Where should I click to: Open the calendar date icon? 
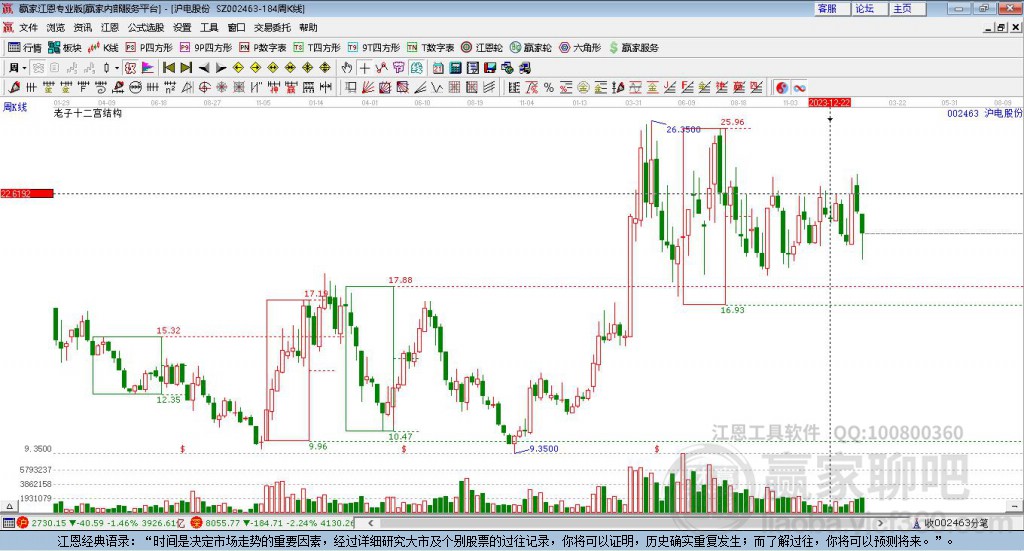pos(438,68)
